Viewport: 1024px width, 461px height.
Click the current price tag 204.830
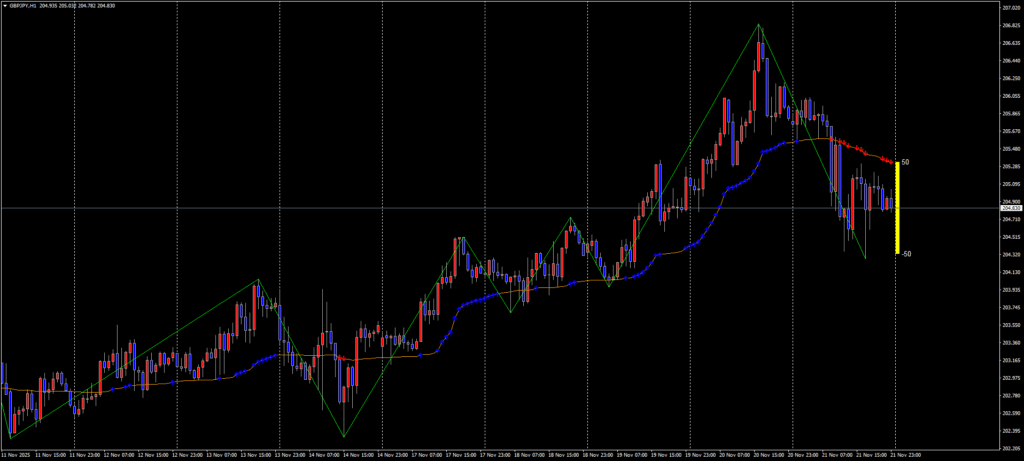pos(1009,208)
